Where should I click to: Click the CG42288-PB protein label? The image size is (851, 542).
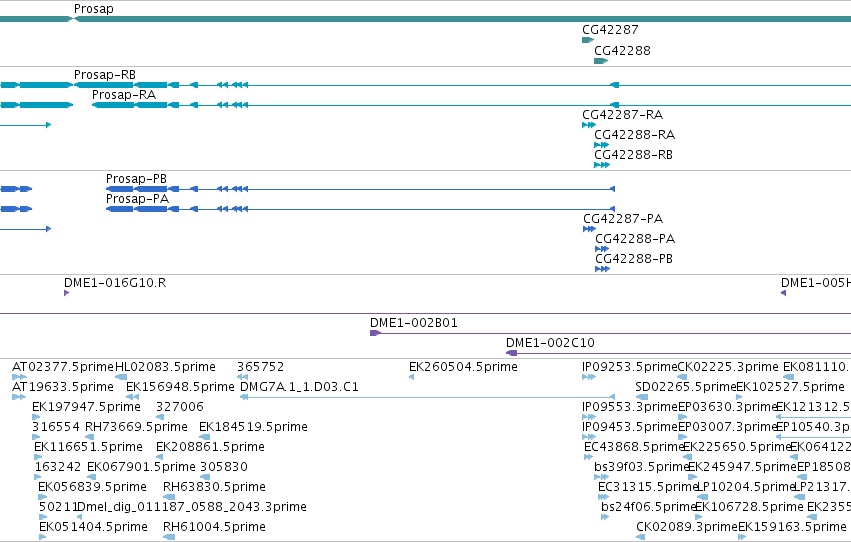click(x=634, y=259)
